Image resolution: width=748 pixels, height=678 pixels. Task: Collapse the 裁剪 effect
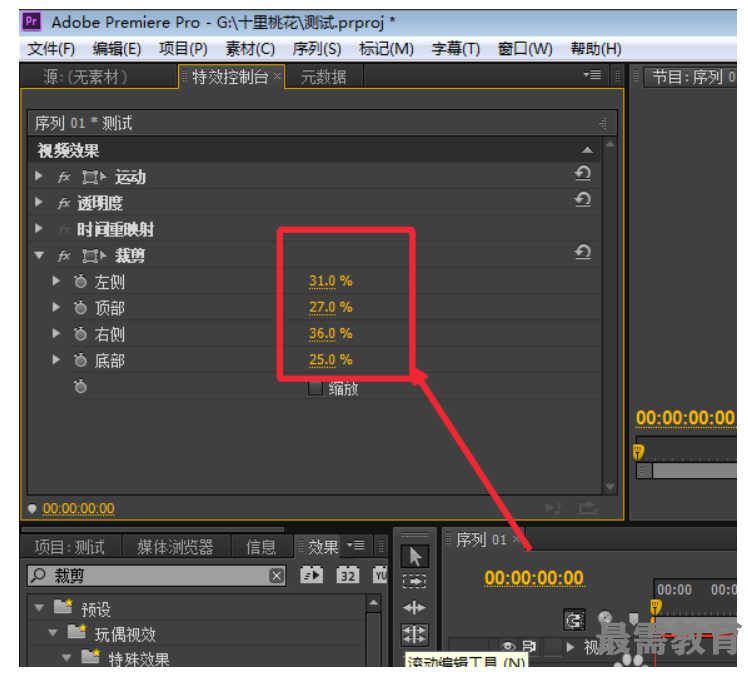coord(39,255)
